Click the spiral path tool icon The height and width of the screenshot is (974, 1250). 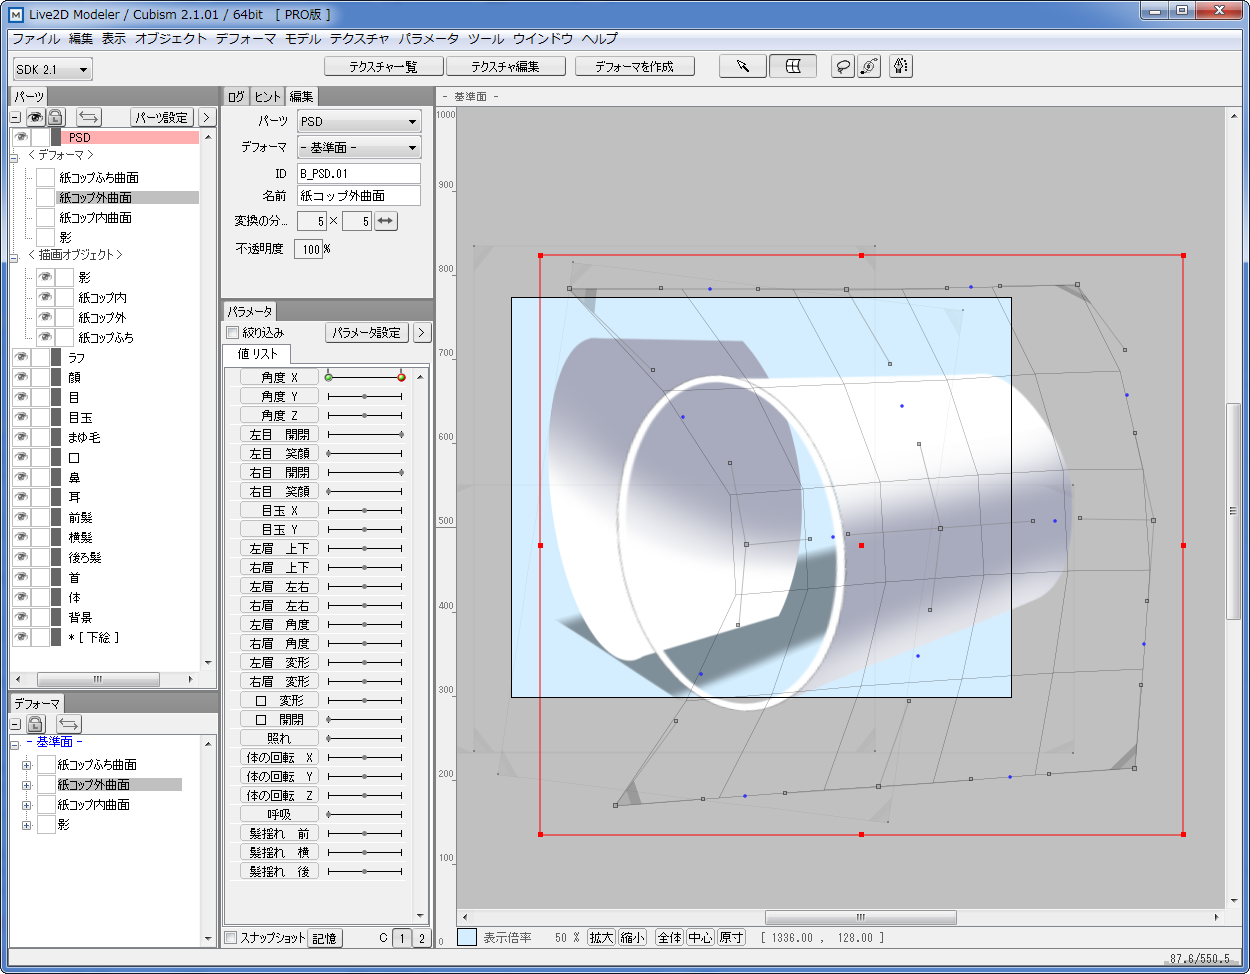869,66
